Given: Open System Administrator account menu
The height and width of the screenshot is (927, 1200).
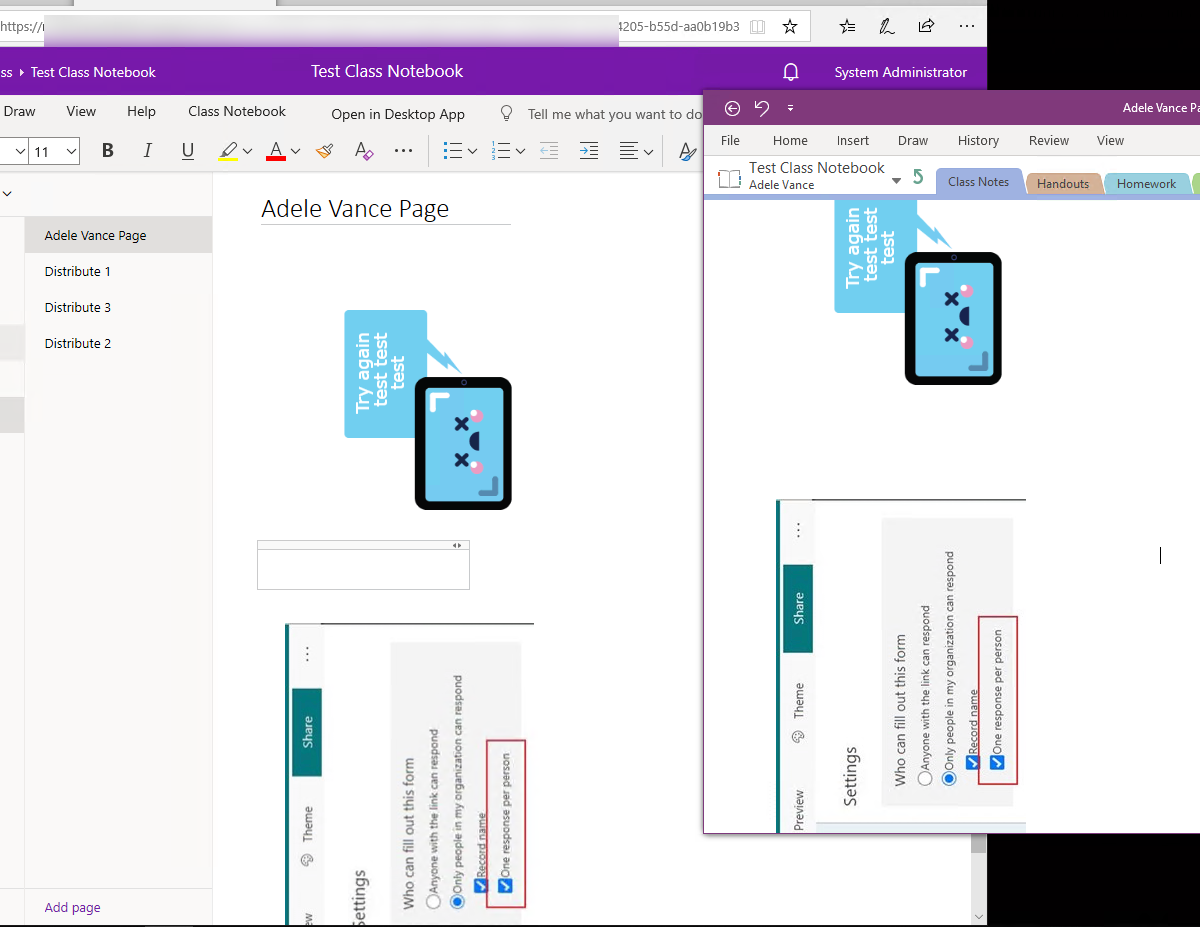Looking at the screenshot, I should point(901,72).
